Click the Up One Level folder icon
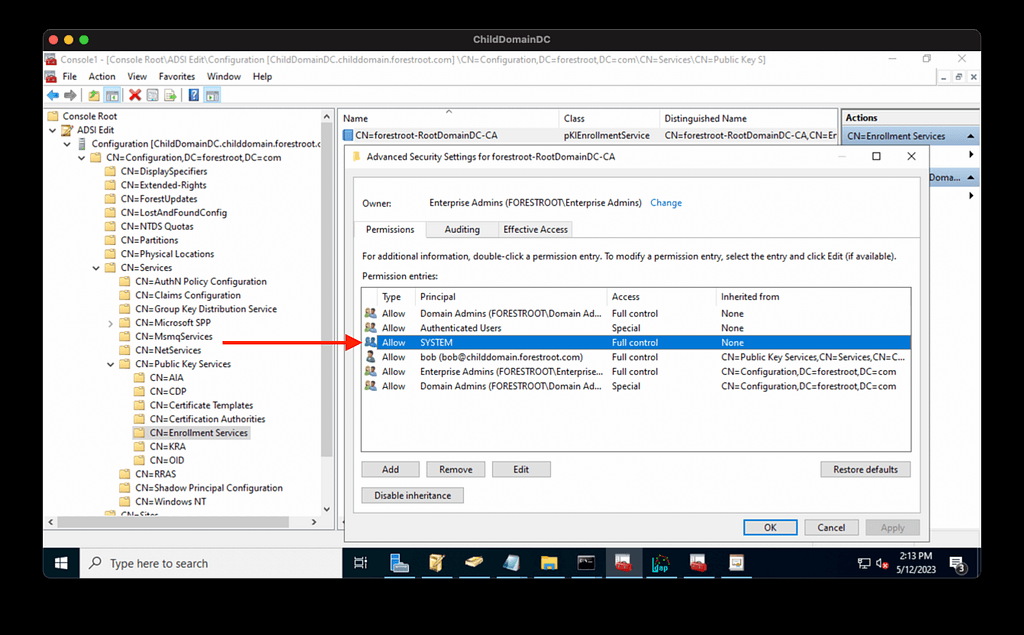This screenshot has height=635, width=1024. click(94, 95)
